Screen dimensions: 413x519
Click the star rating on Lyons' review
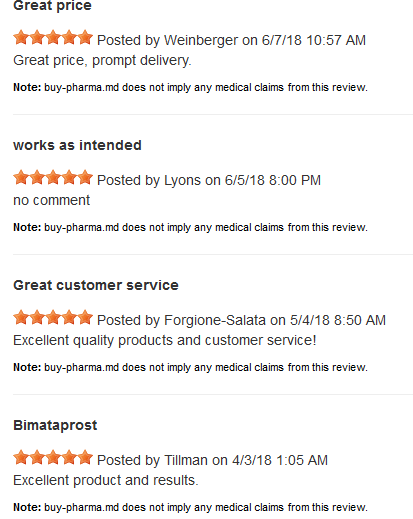53,177
